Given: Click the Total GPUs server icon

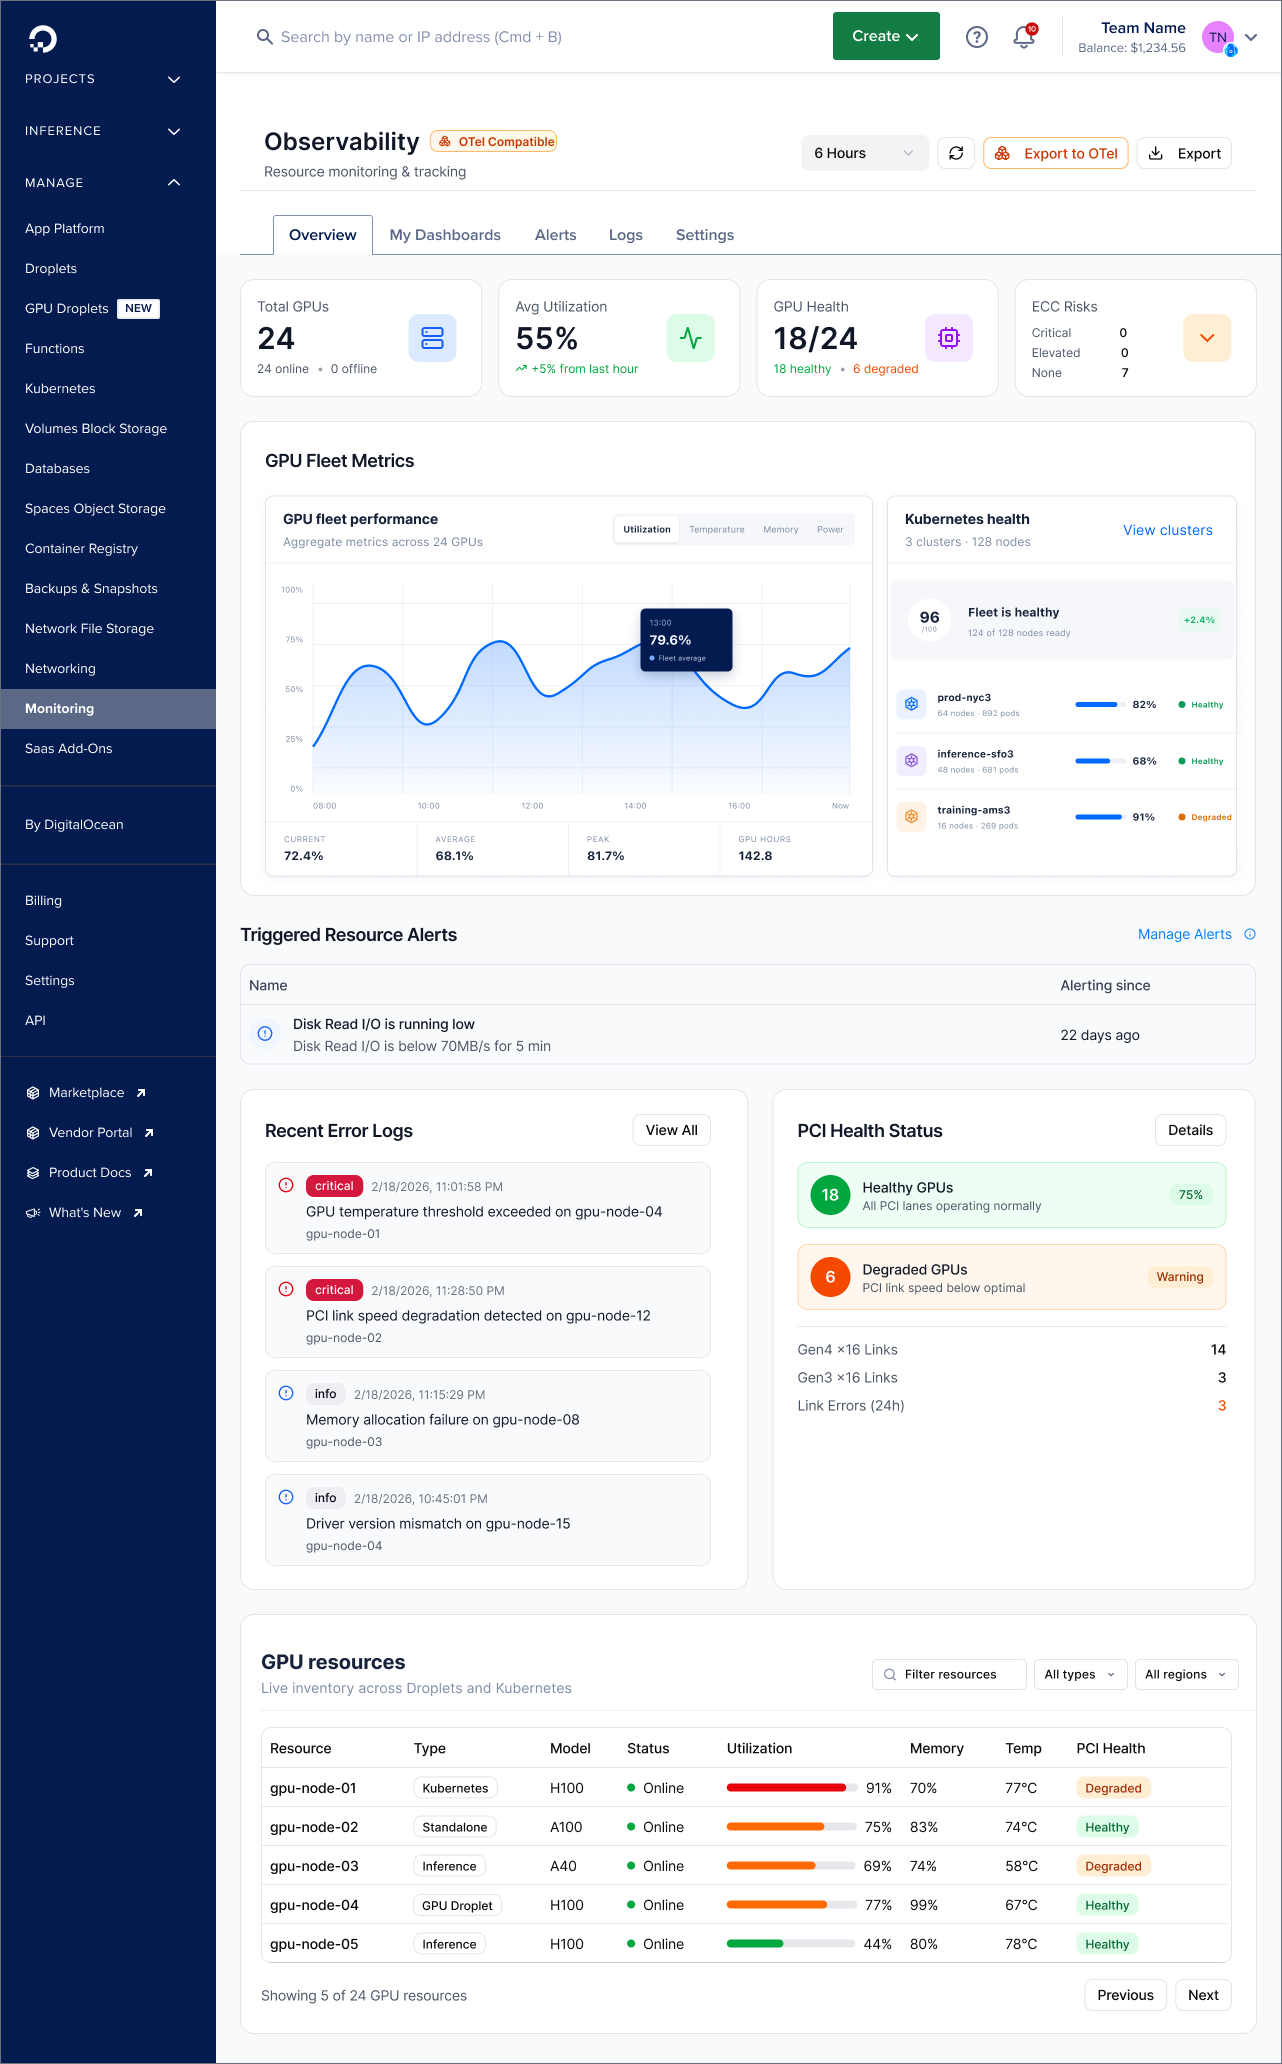Looking at the screenshot, I should (432, 338).
